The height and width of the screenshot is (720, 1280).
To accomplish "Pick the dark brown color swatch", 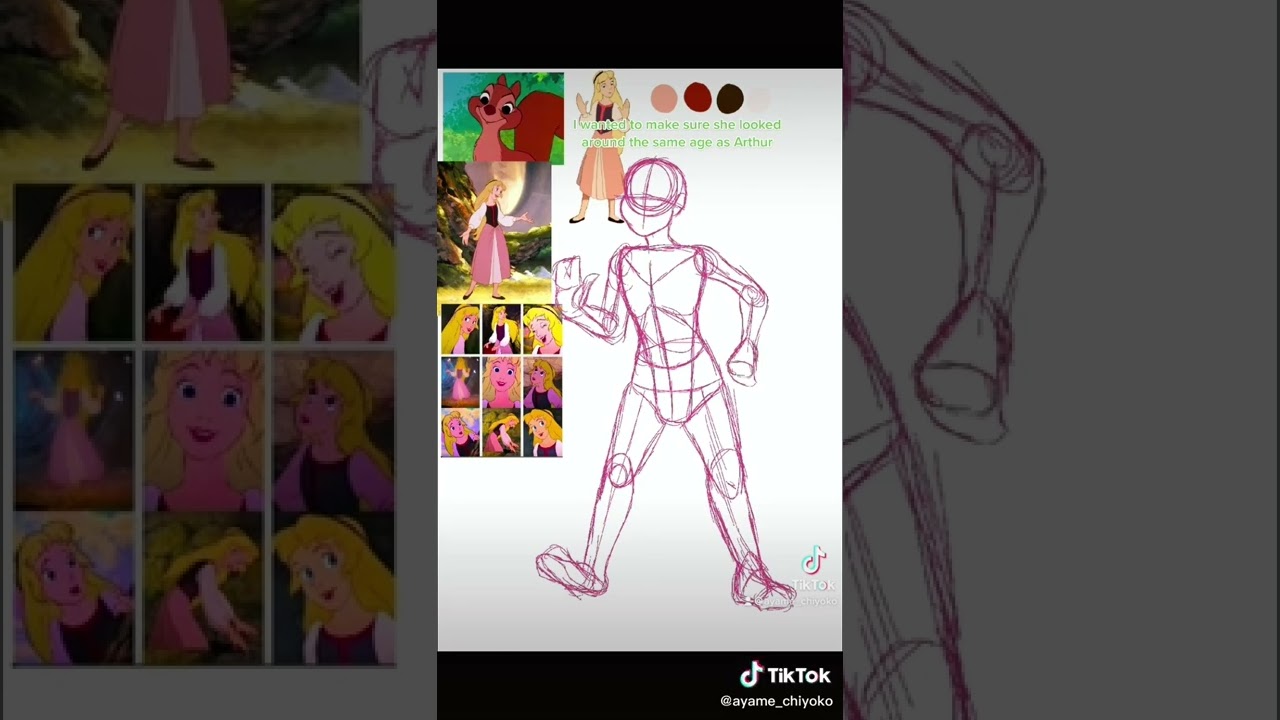I will pos(730,98).
